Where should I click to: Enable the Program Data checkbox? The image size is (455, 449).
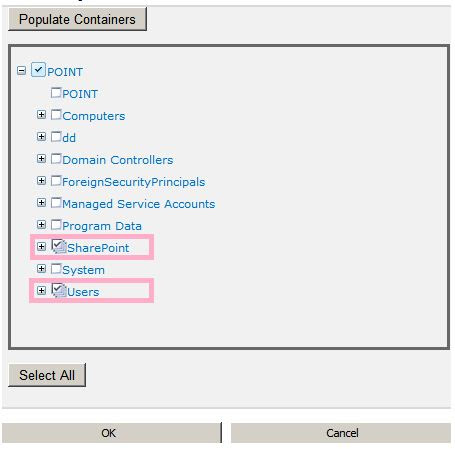56,225
